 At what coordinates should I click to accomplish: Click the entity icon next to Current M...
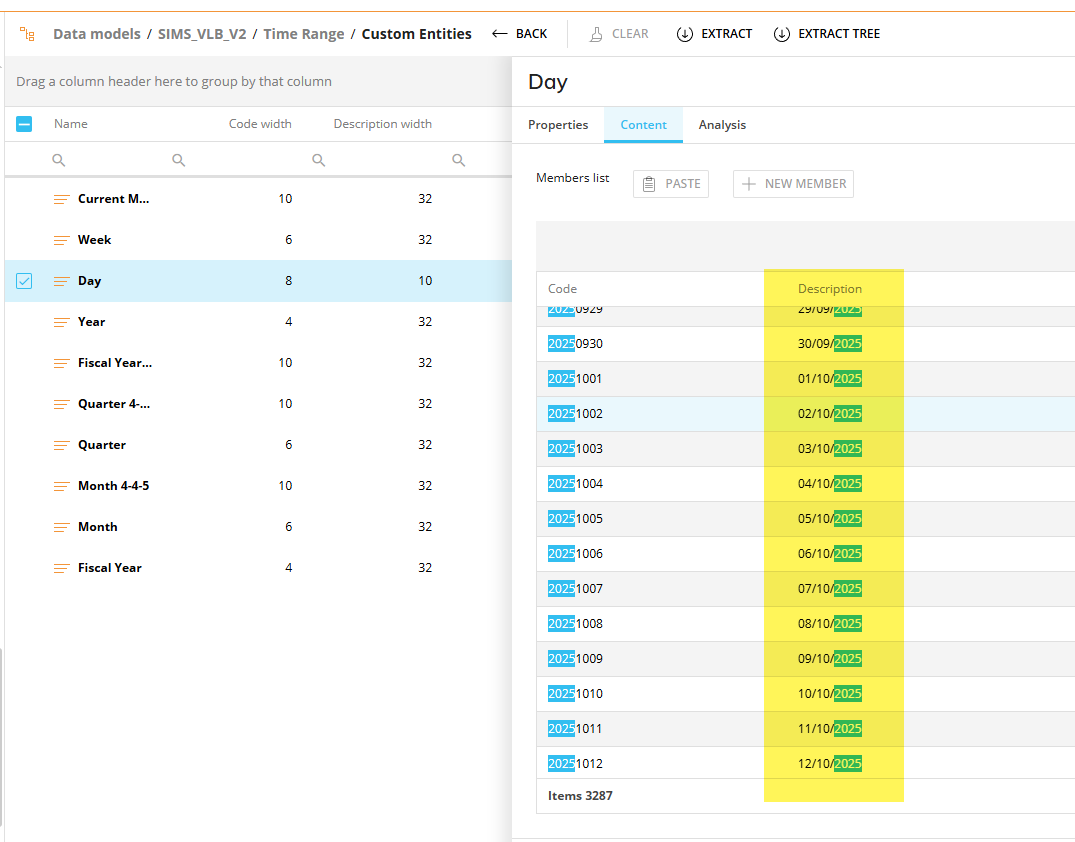(62, 199)
